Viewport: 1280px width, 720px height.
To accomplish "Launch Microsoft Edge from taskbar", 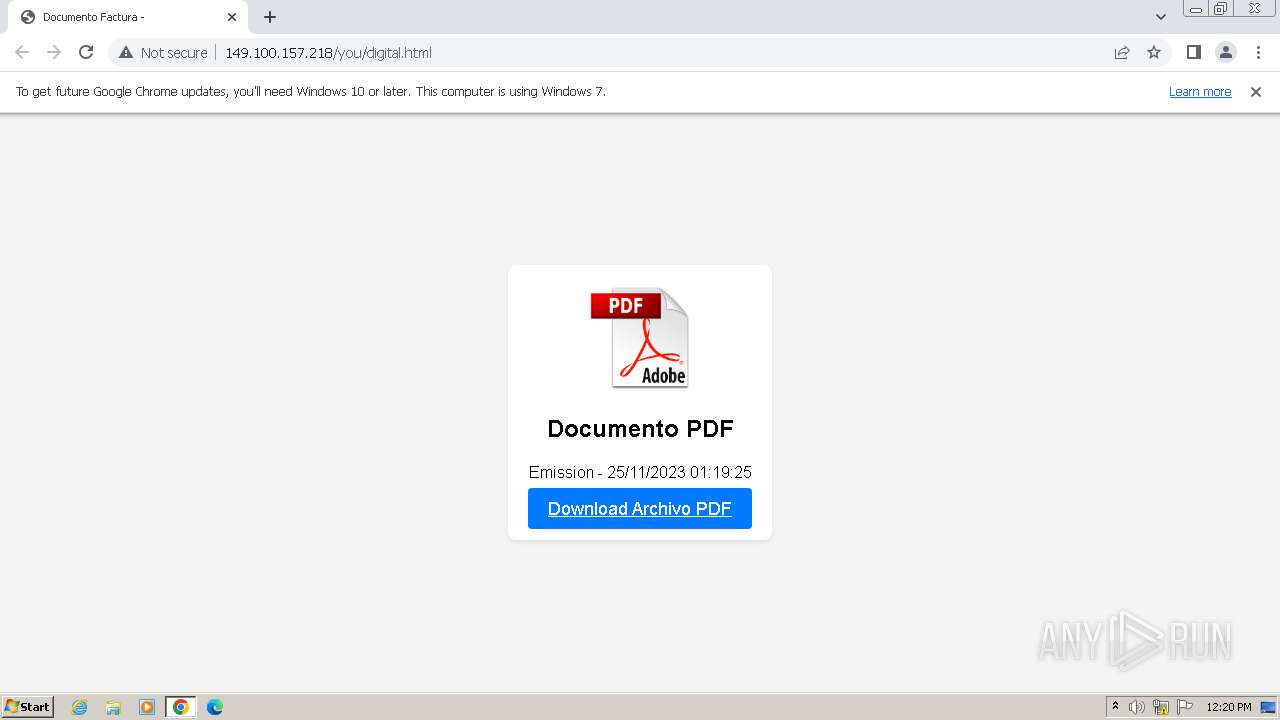I will tap(214, 707).
